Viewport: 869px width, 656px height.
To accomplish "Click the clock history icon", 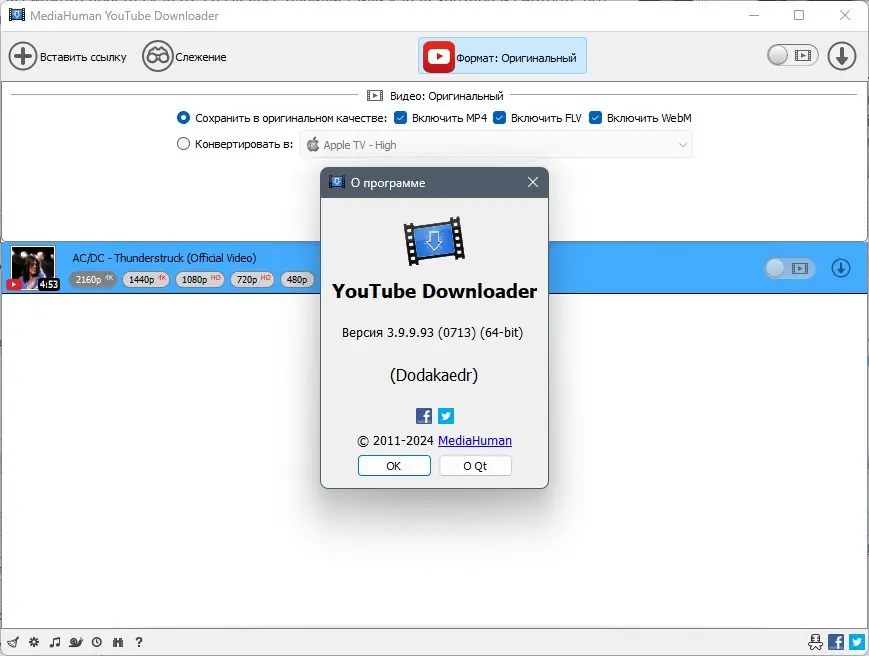I will (x=97, y=642).
